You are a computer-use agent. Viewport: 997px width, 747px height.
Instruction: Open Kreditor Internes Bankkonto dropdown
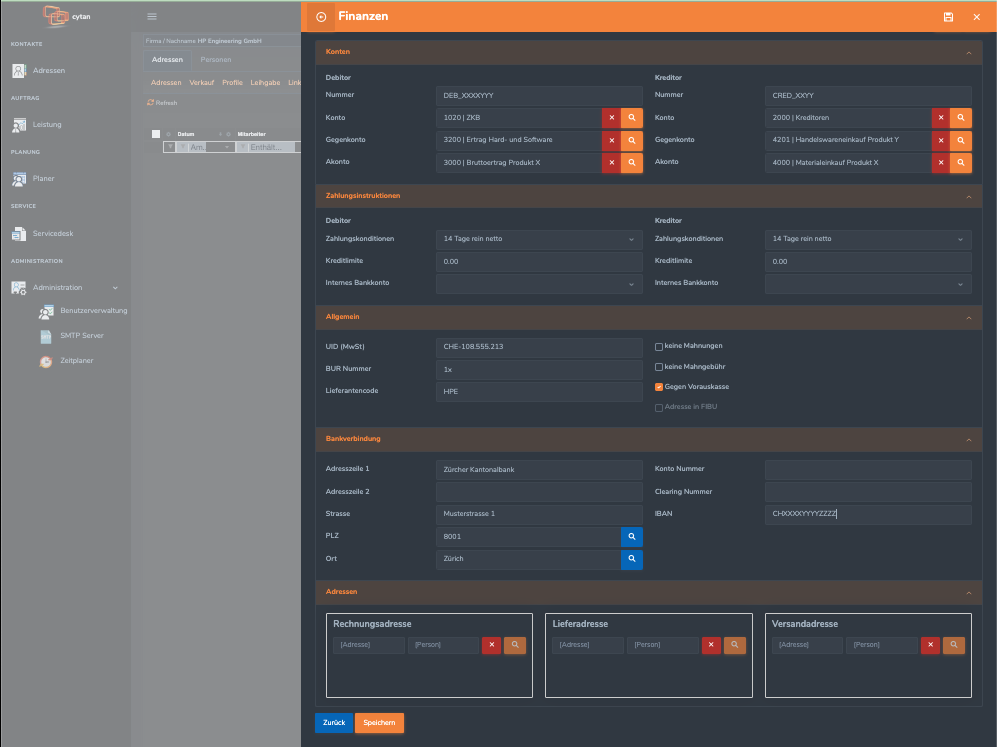pyautogui.click(x=868, y=284)
